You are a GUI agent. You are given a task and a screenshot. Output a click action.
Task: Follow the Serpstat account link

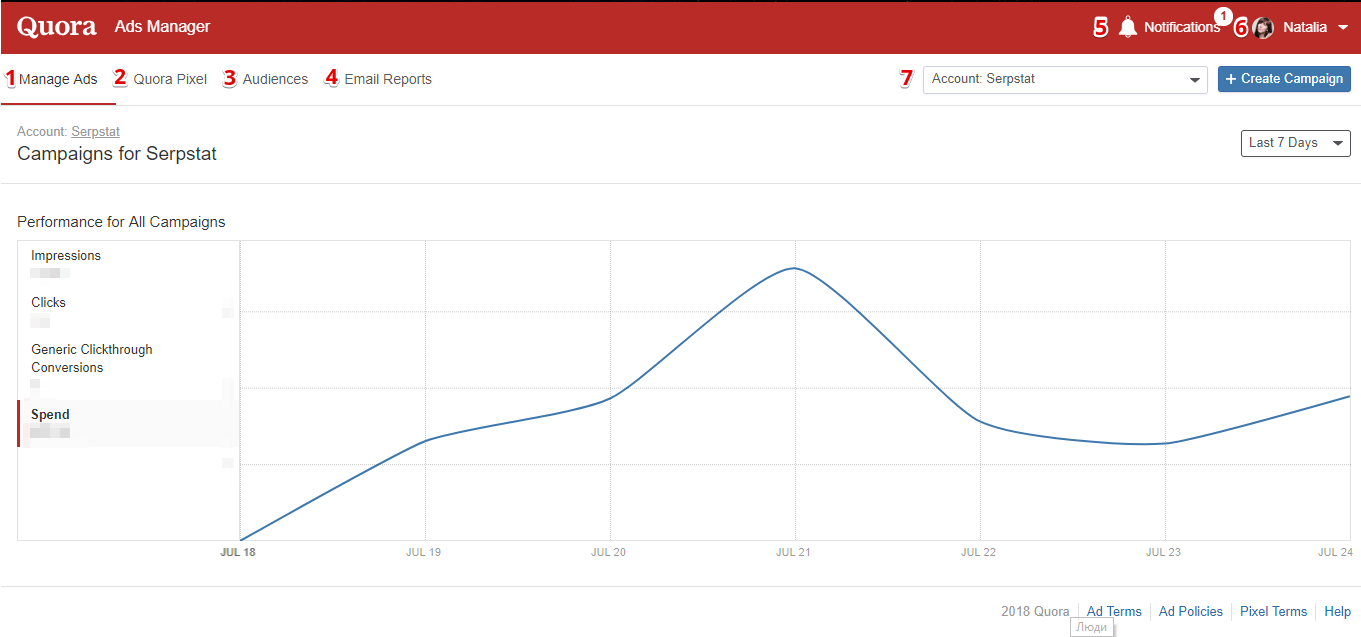pyautogui.click(x=95, y=132)
